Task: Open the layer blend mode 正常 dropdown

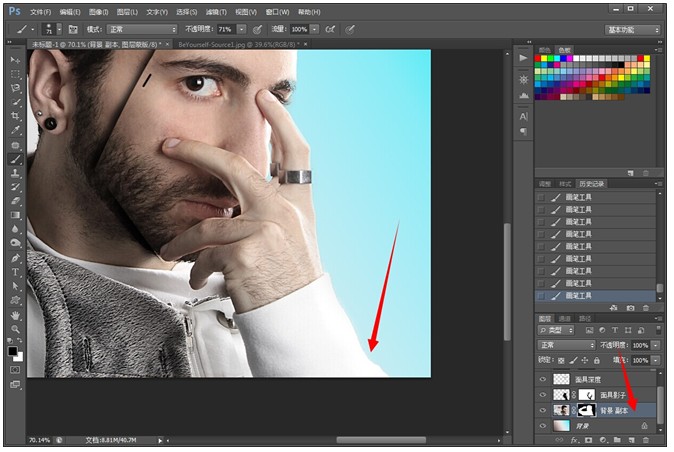Action: coord(567,345)
